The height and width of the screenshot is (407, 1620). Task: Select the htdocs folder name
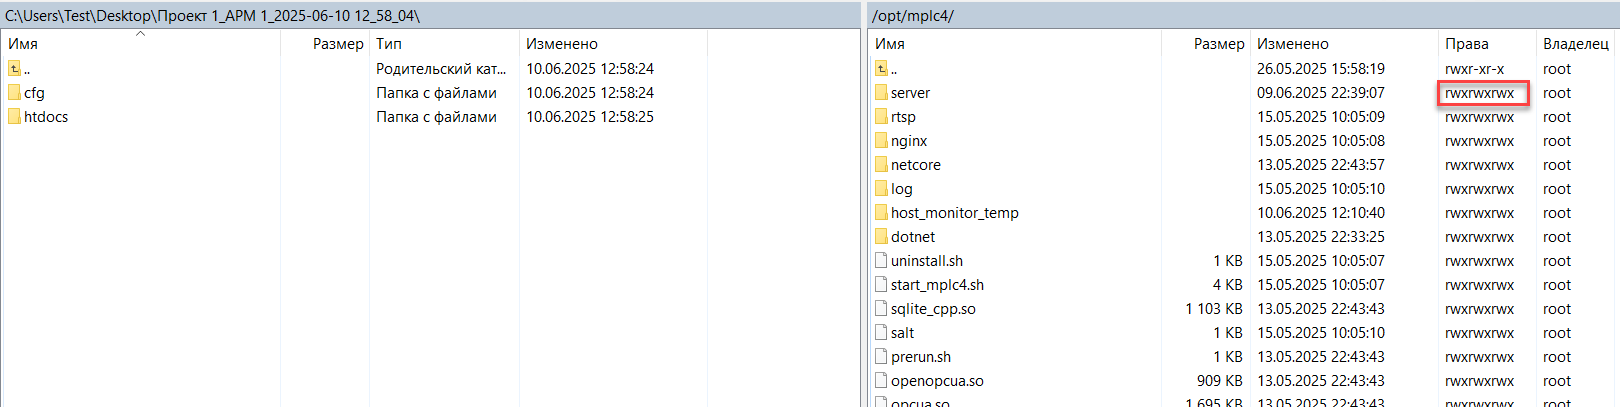coord(46,117)
